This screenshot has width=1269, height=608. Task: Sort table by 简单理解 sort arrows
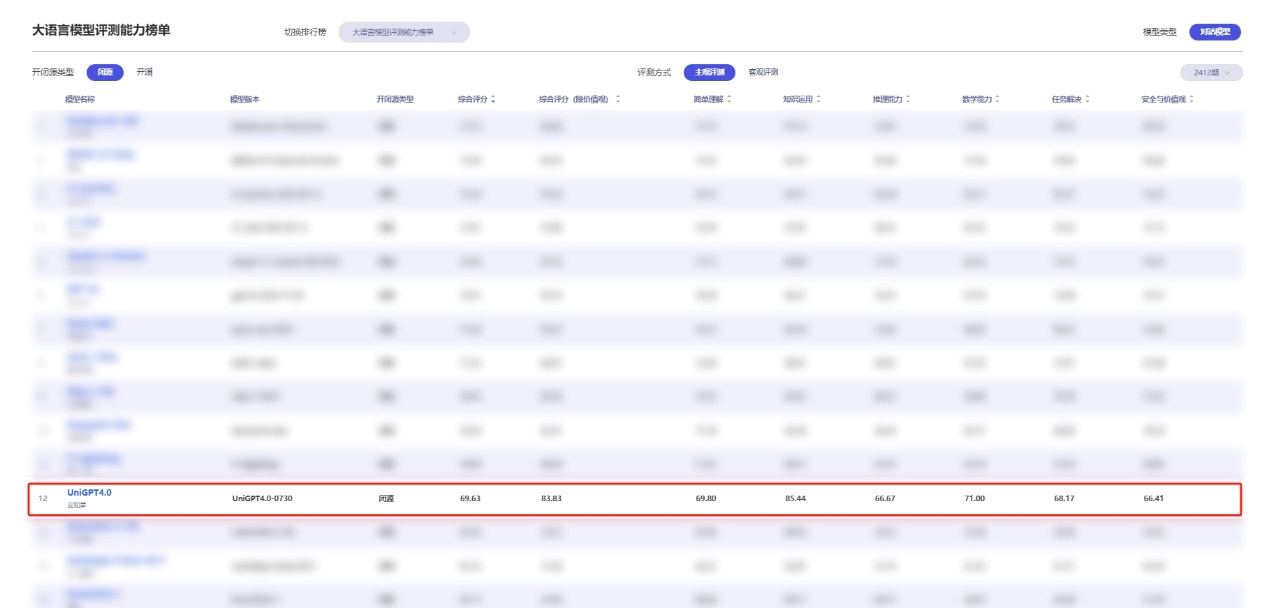(x=729, y=99)
